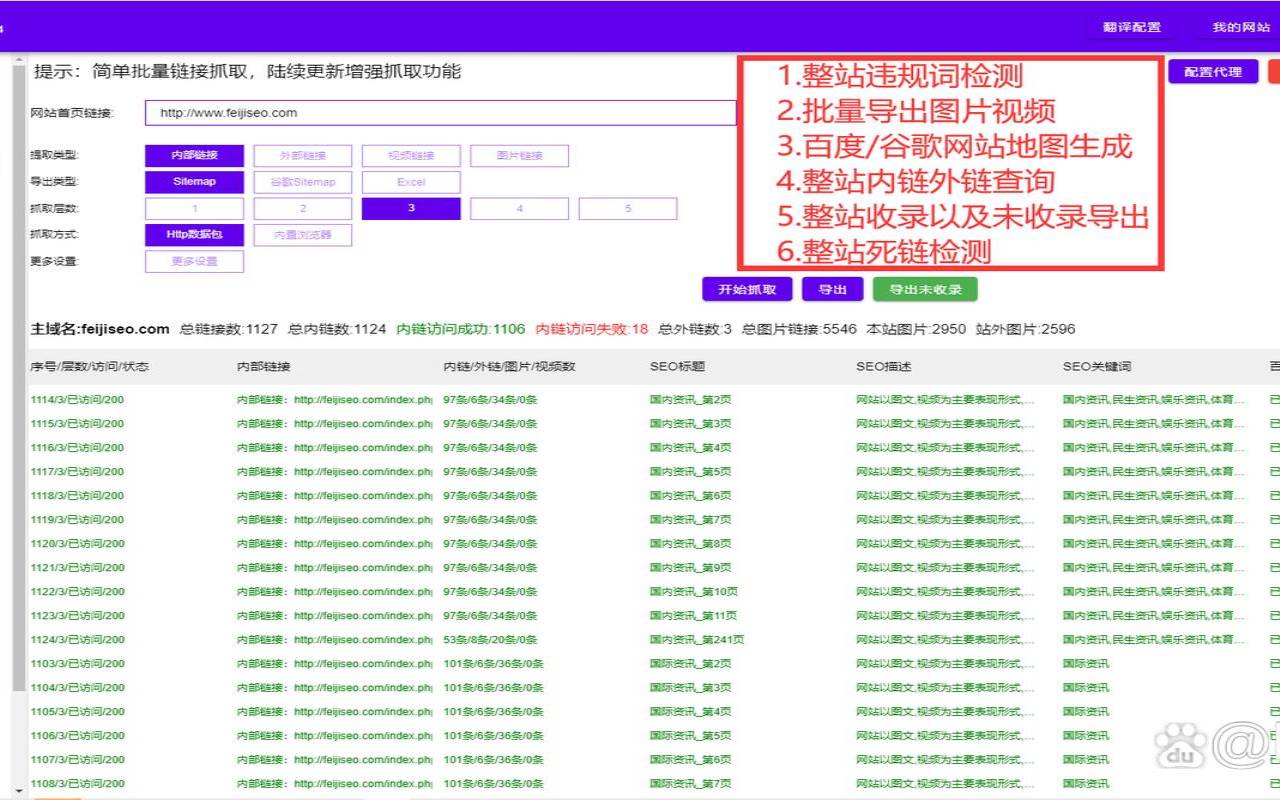1280x800 pixels.
Task: Open the 更多设置 options
Action: click(x=195, y=260)
